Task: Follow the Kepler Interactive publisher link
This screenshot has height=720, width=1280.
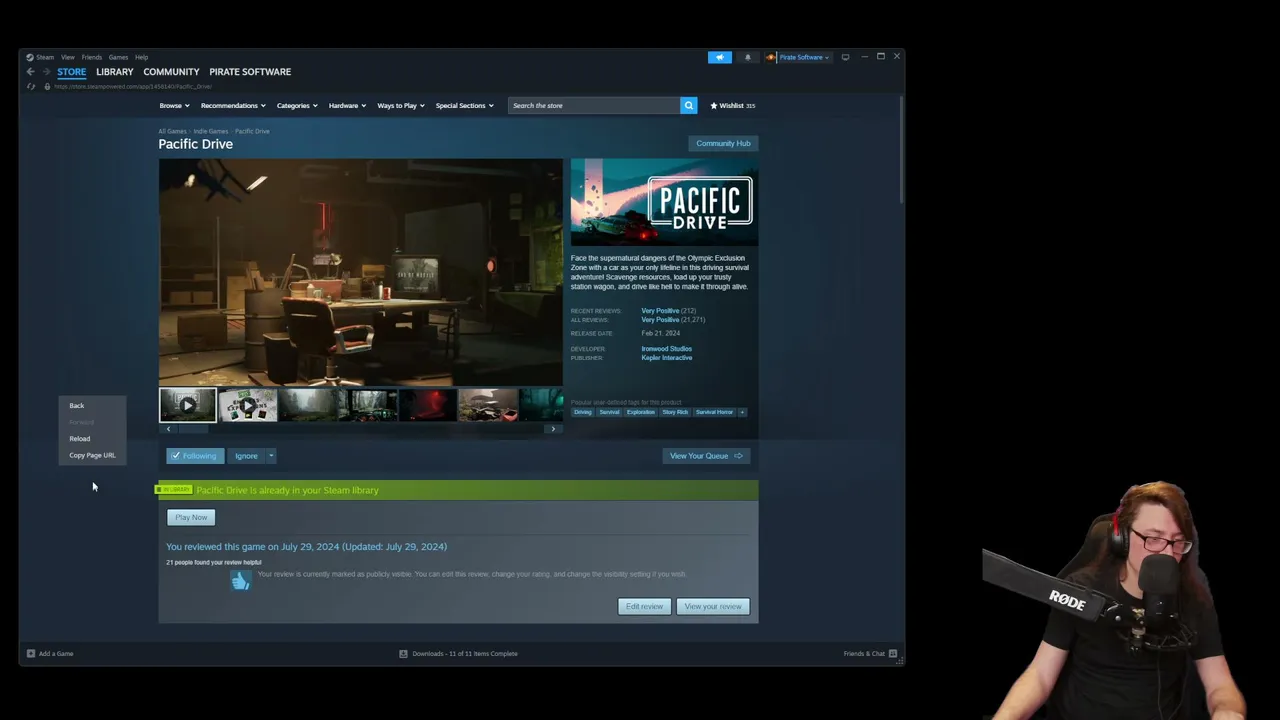Action: [x=666, y=358]
